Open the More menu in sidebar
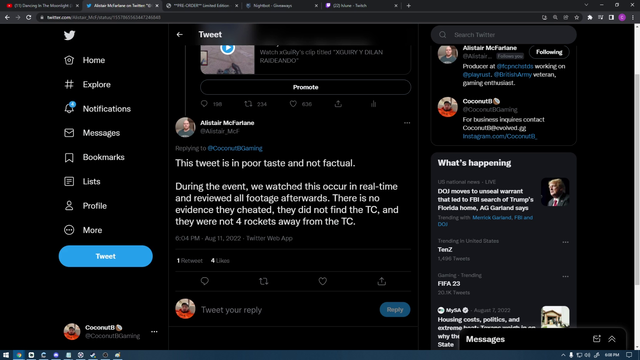This screenshot has width=640, height=360. point(83,230)
